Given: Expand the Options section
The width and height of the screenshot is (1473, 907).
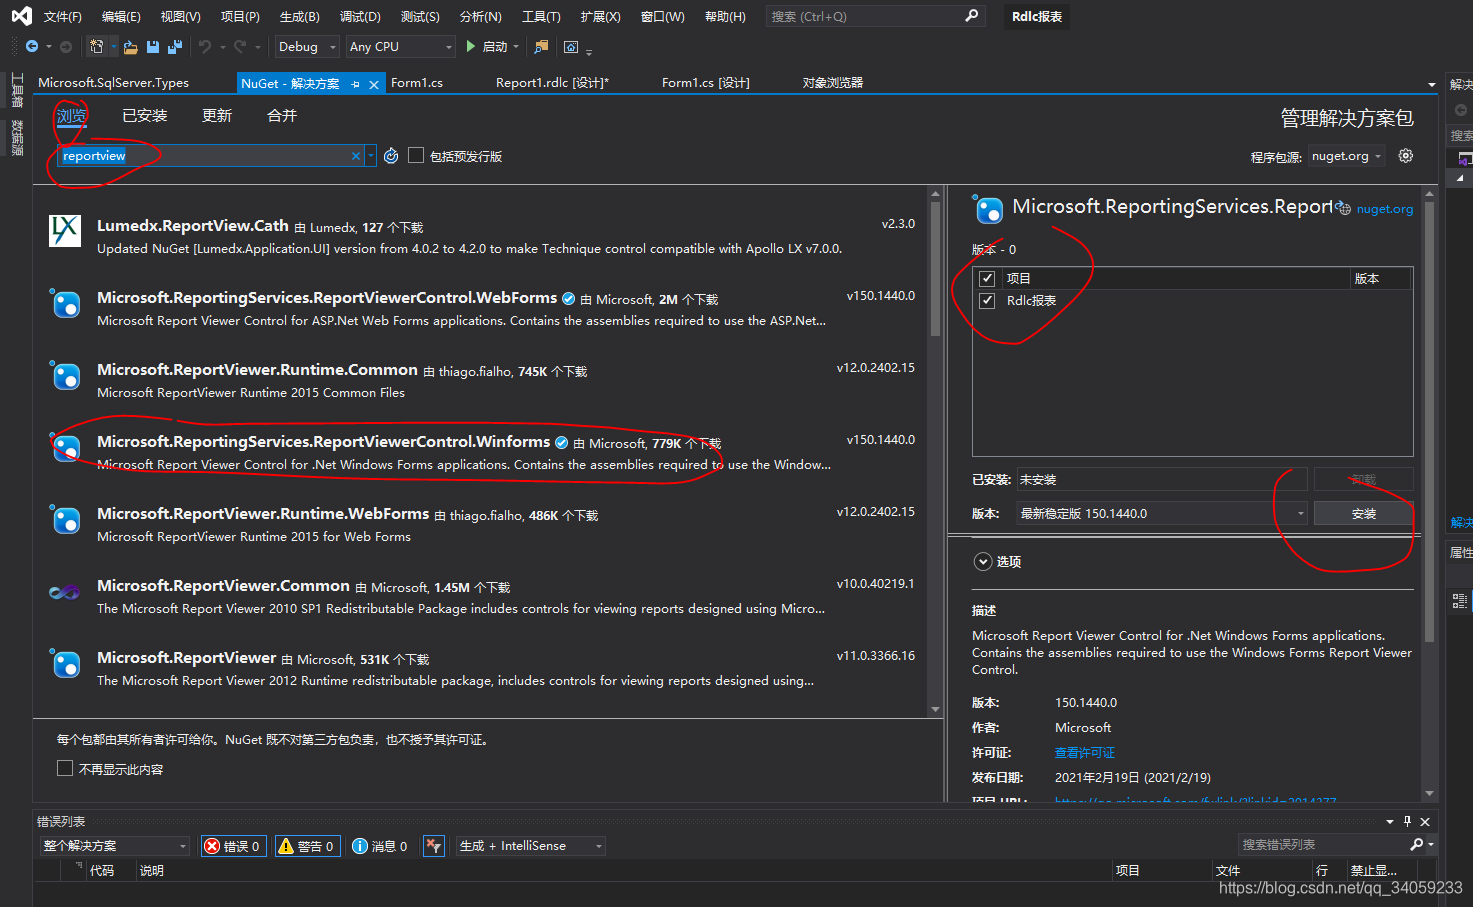Looking at the screenshot, I should [x=983, y=561].
